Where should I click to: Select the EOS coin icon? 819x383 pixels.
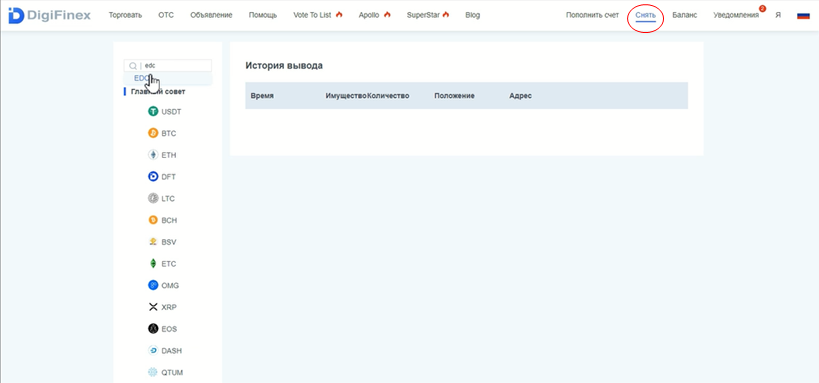153,329
